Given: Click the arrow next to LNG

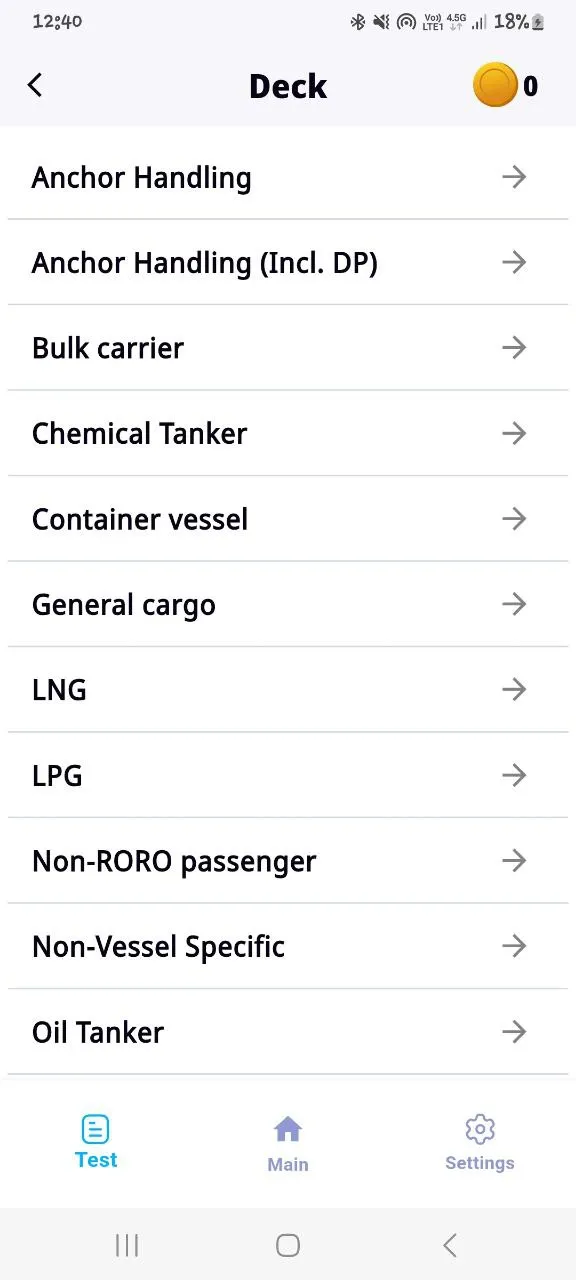Looking at the screenshot, I should (514, 689).
